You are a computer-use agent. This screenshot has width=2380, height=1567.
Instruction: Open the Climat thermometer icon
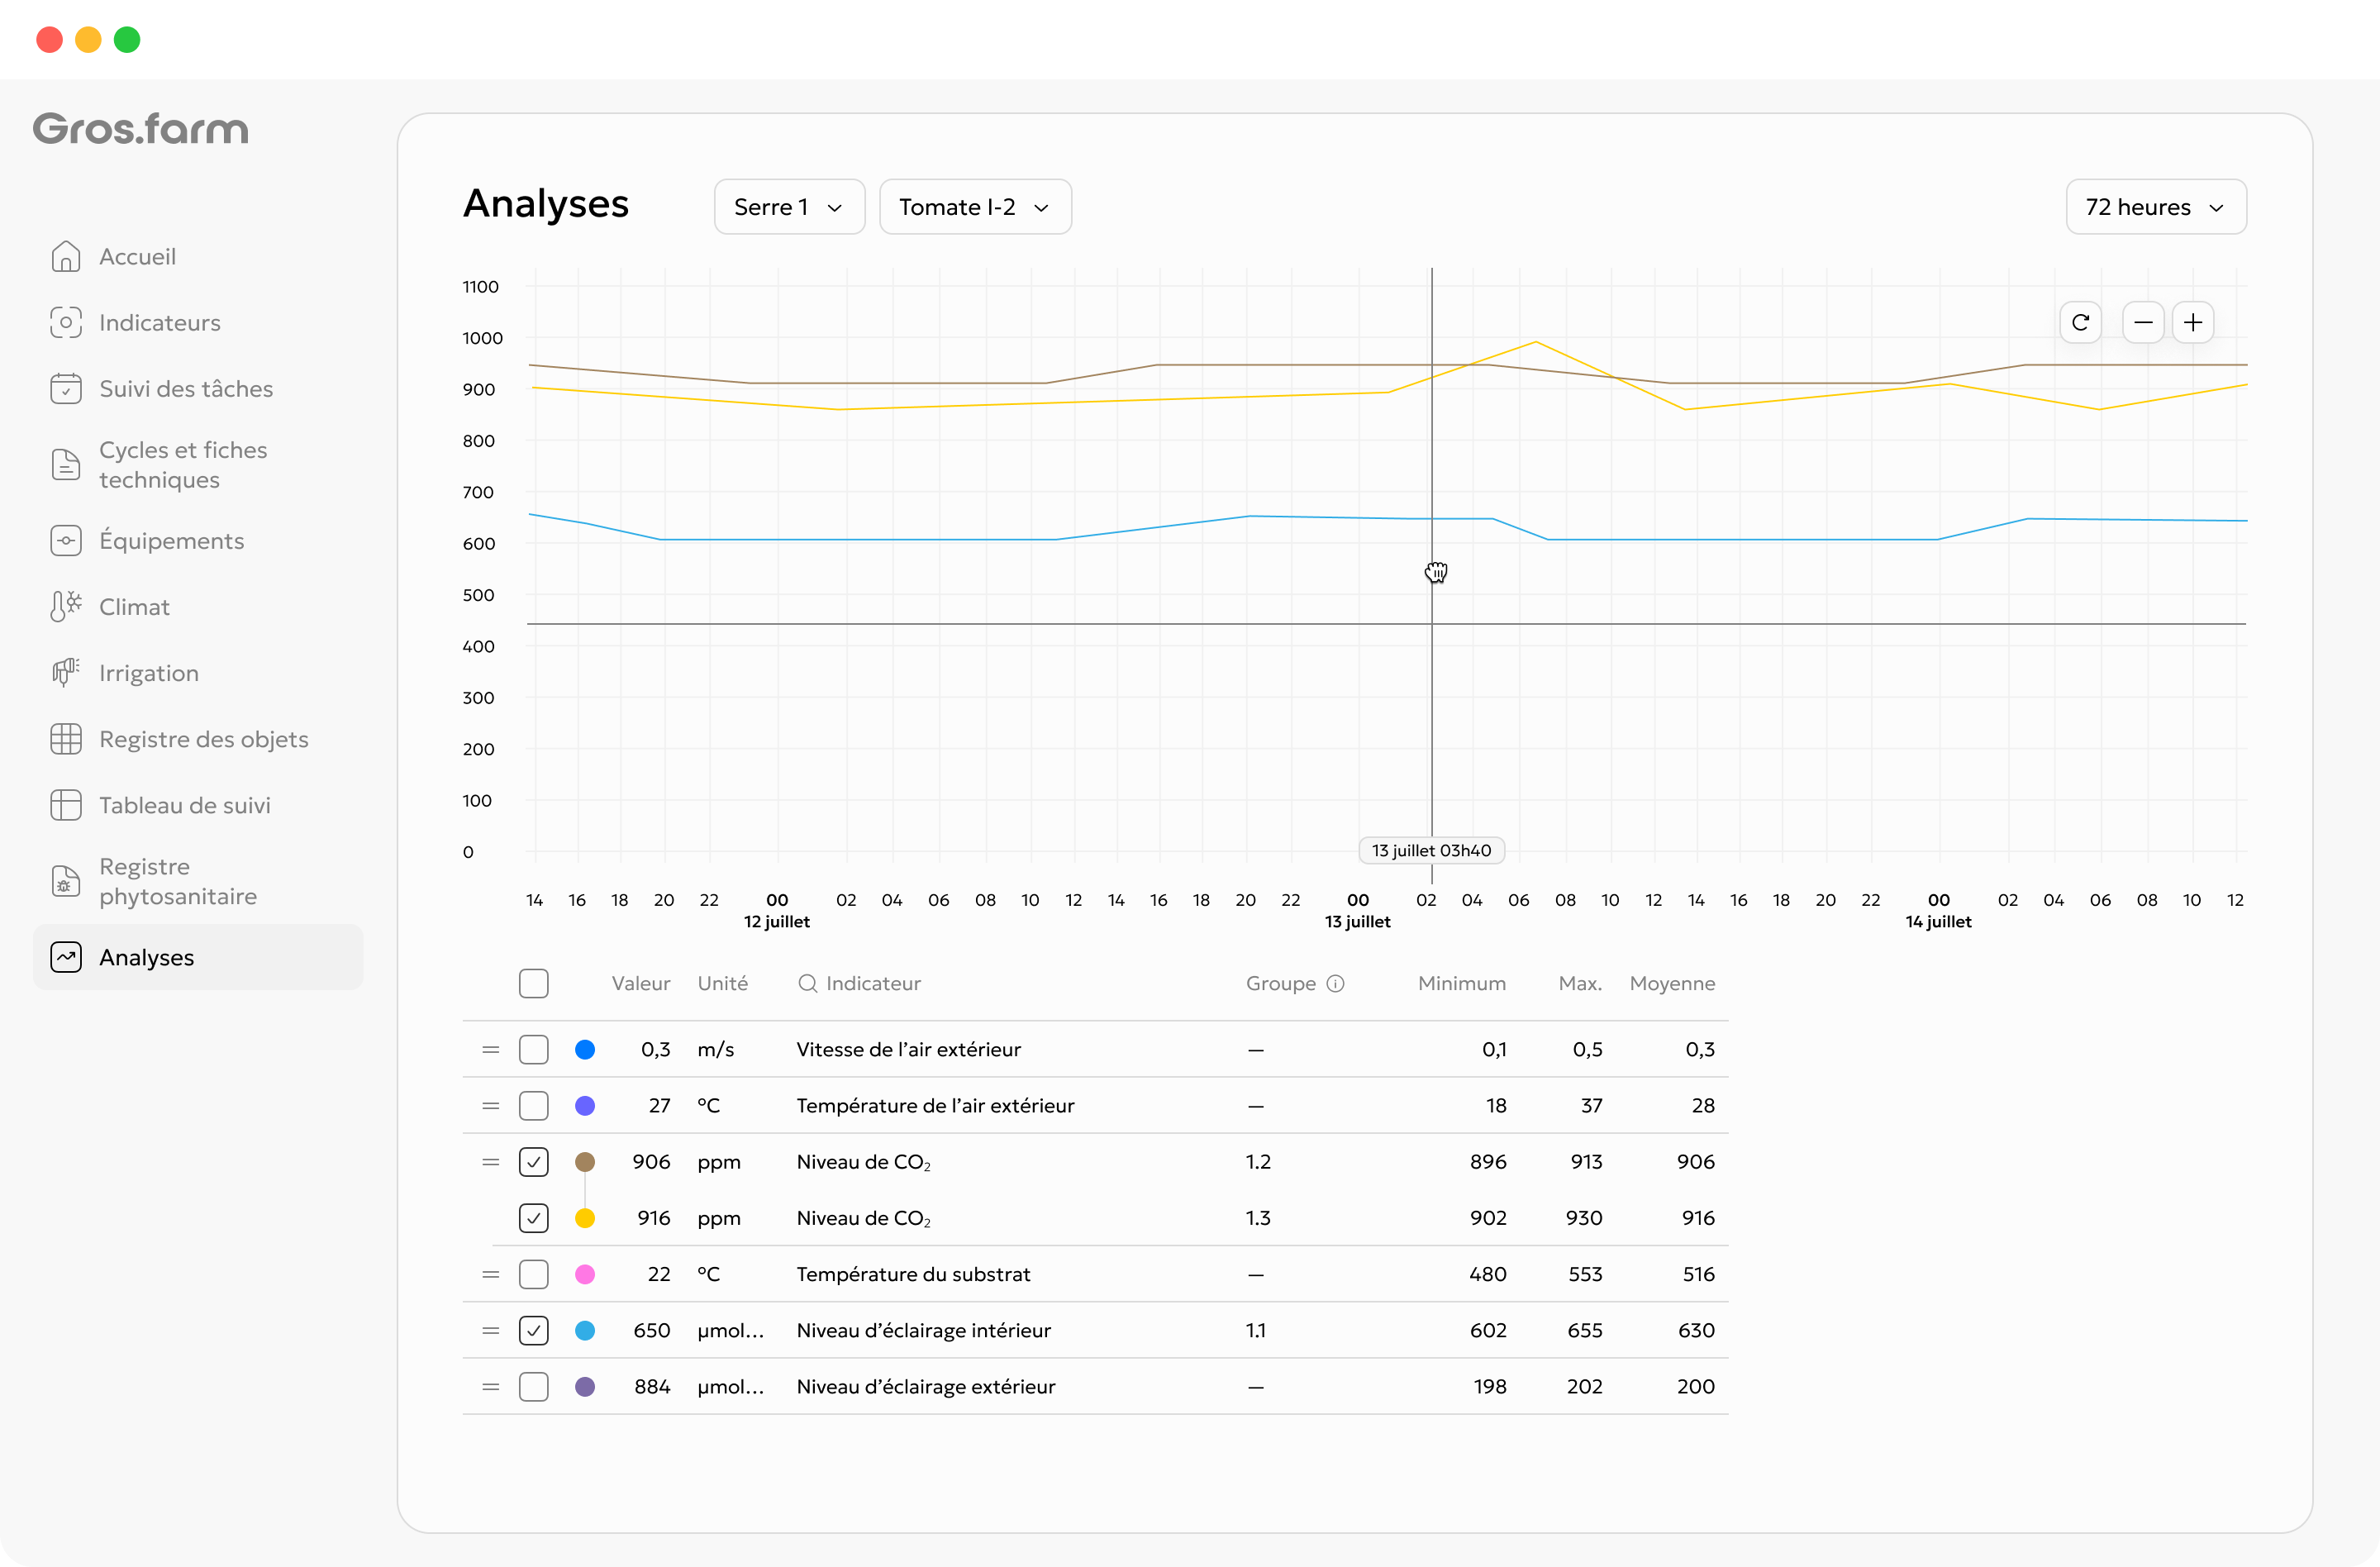(x=66, y=606)
